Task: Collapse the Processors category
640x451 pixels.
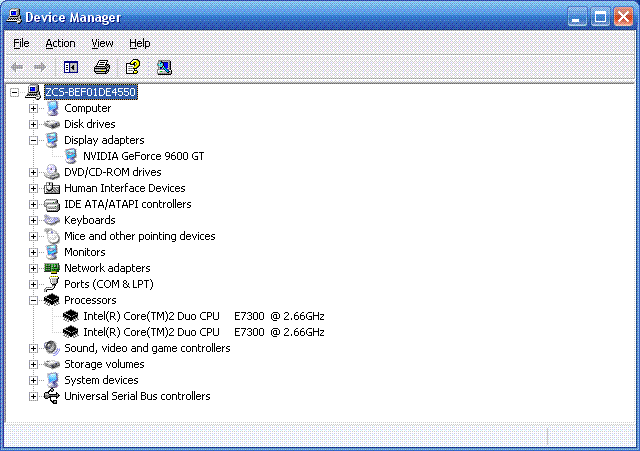Action: coord(33,300)
